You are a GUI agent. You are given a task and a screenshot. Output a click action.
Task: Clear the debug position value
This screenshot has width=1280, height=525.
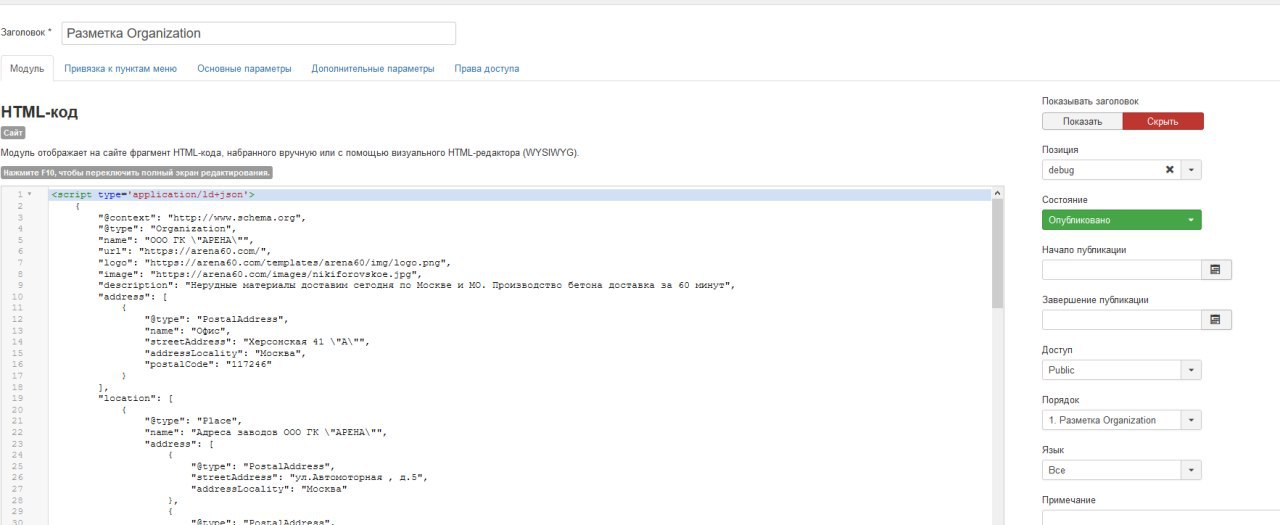tap(1170, 170)
